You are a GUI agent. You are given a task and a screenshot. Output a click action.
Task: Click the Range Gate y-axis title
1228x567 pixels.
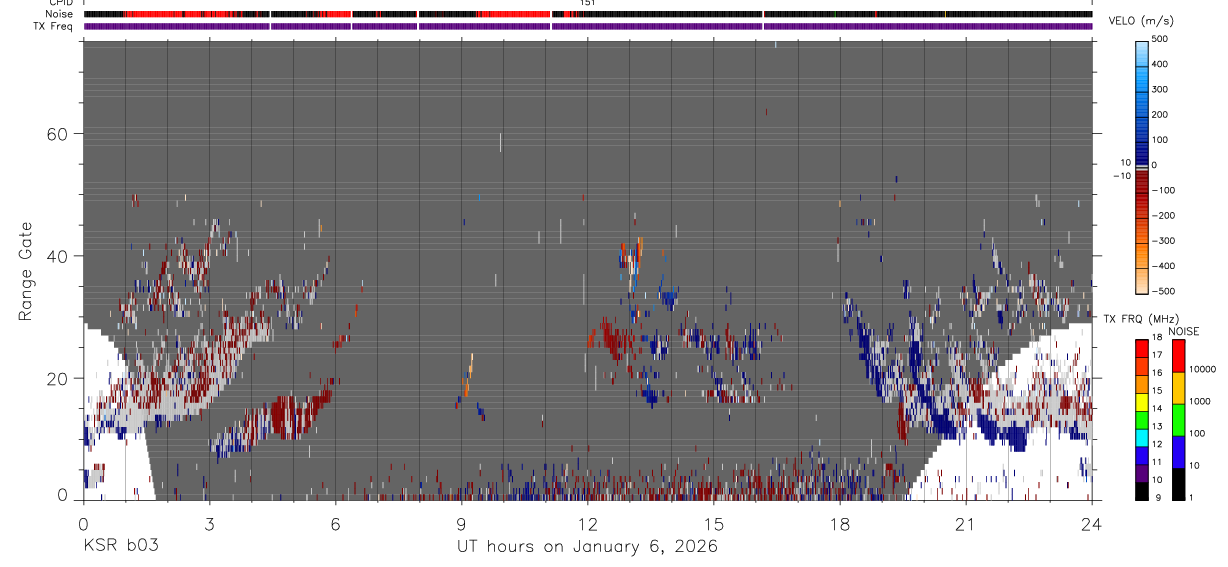(x=25, y=273)
